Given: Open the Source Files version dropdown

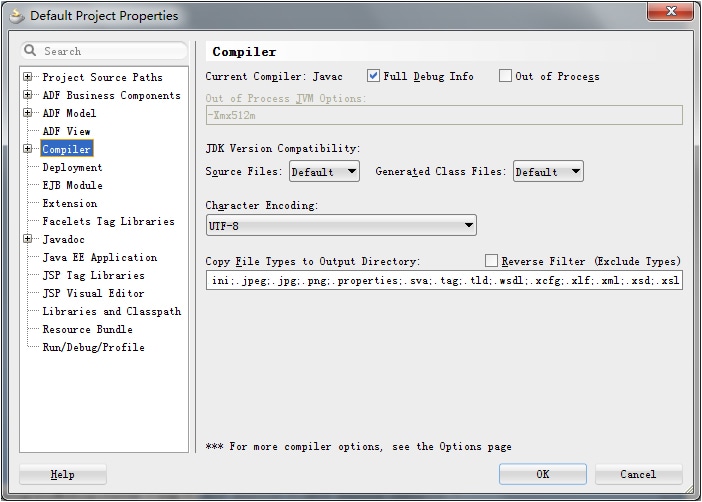Looking at the screenshot, I should pos(324,172).
